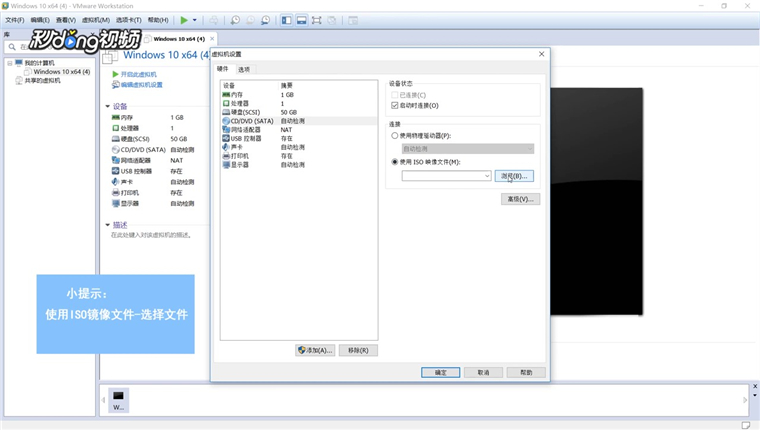
Task: Select USB 控制器 row icon in dialog list
Action: pyautogui.click(x=226, y=138)
